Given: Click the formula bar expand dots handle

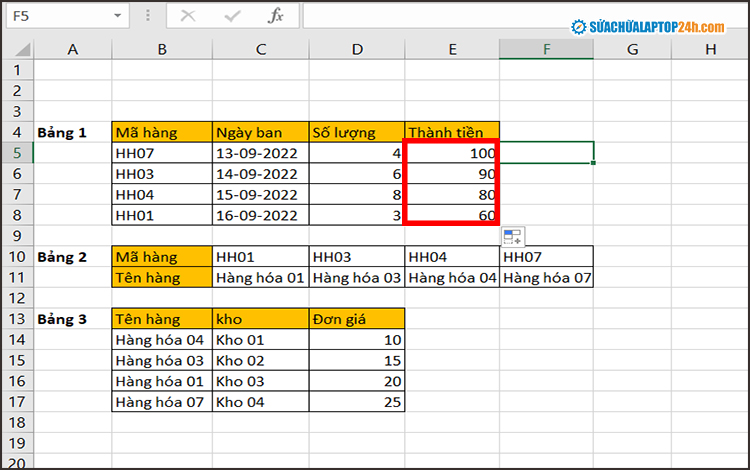Looking at the screenshot, I should pyautogui.click(x=148, y=16).
